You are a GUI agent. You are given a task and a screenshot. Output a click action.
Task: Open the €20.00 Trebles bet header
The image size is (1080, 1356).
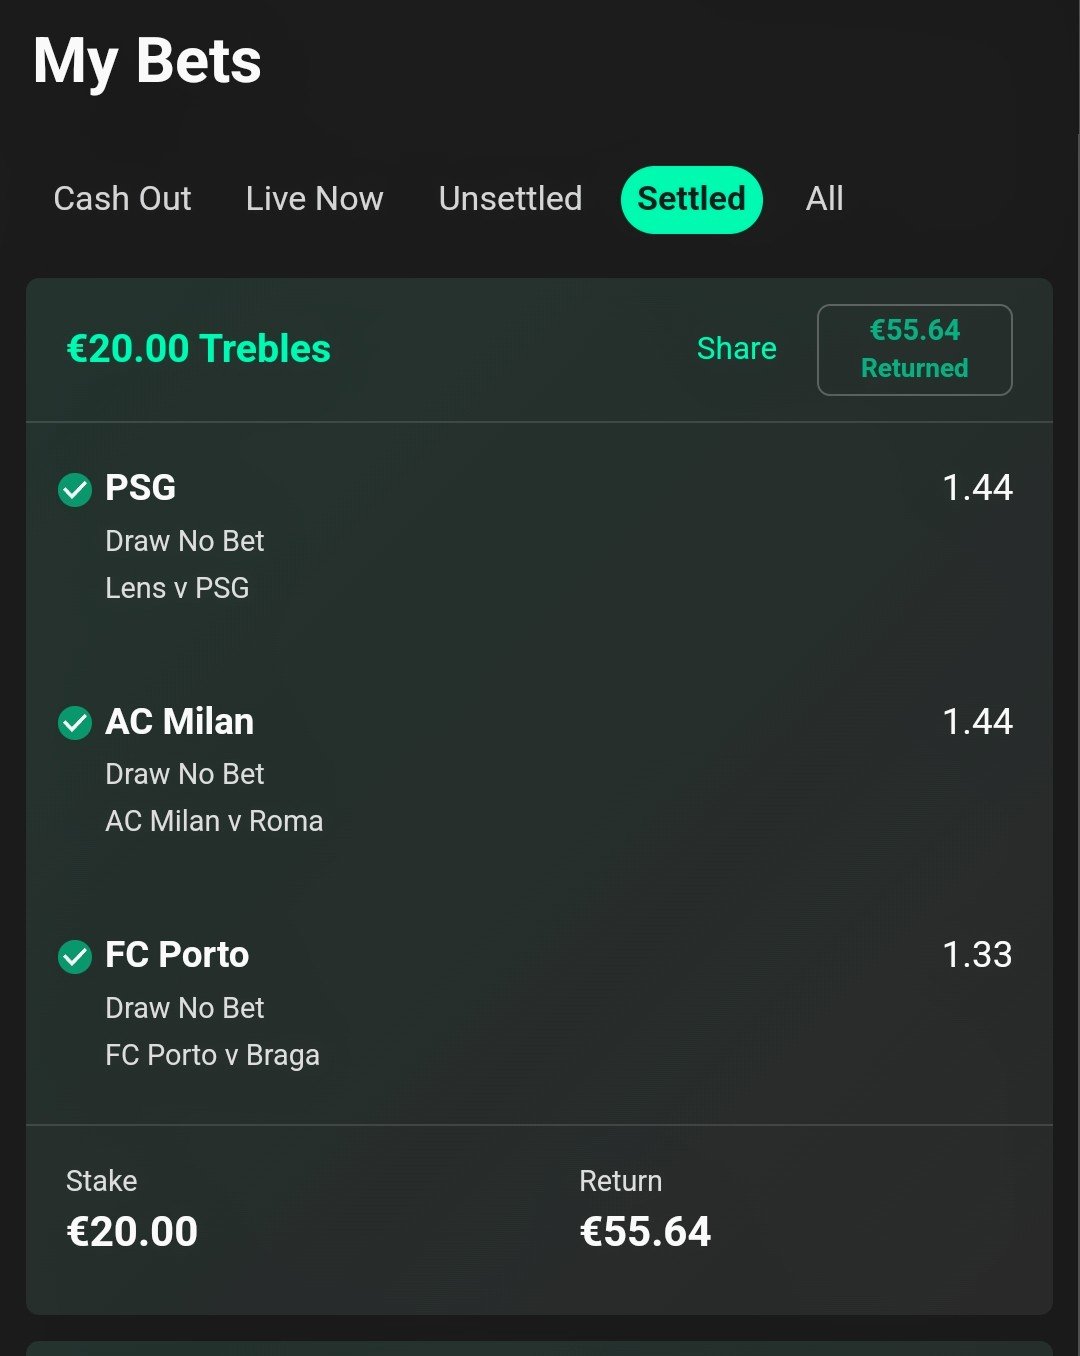[198, 349]
